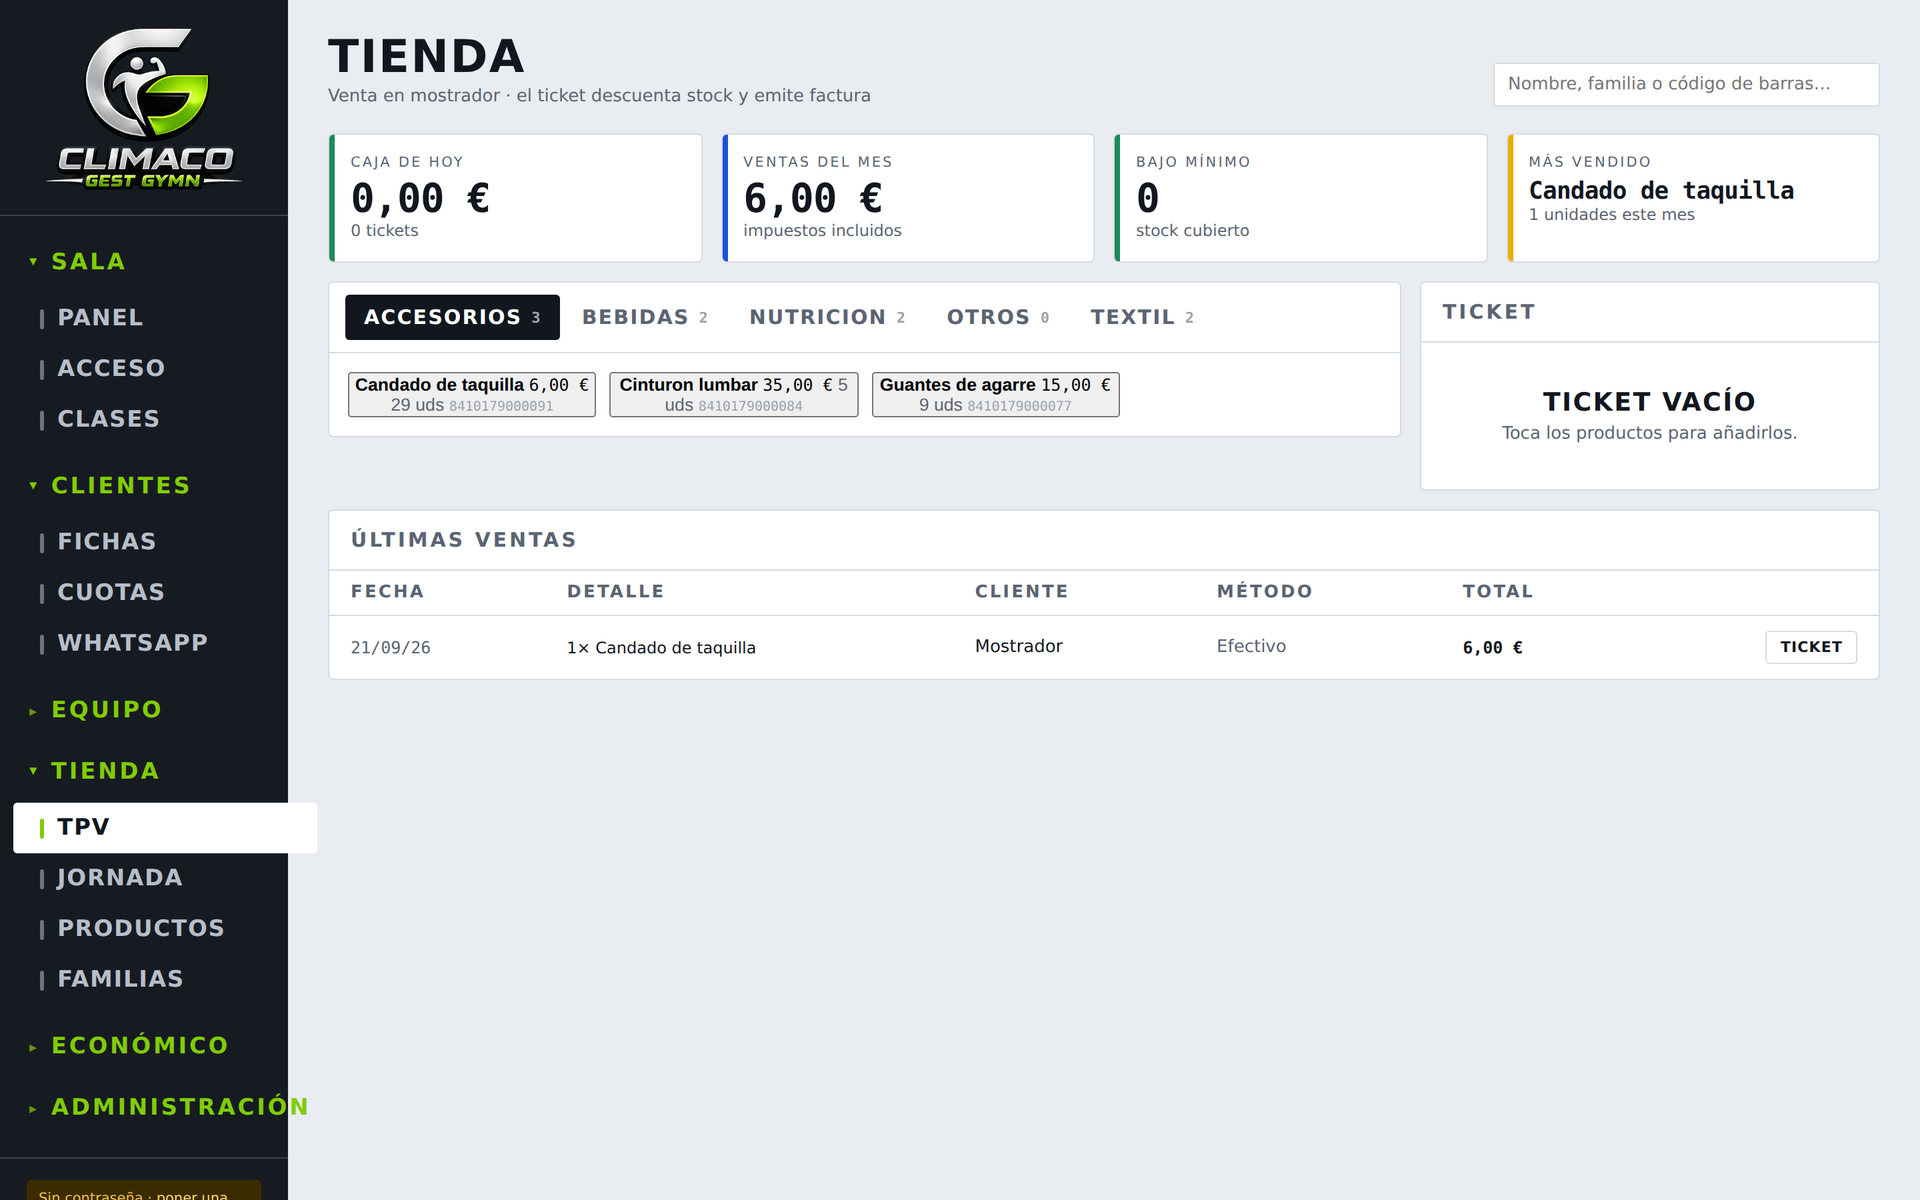Click the CAJA DE HOY card
Image resolution: width=1920 pixels, height=1200 pixels.
pyautogui.click(x=516, y=198)
